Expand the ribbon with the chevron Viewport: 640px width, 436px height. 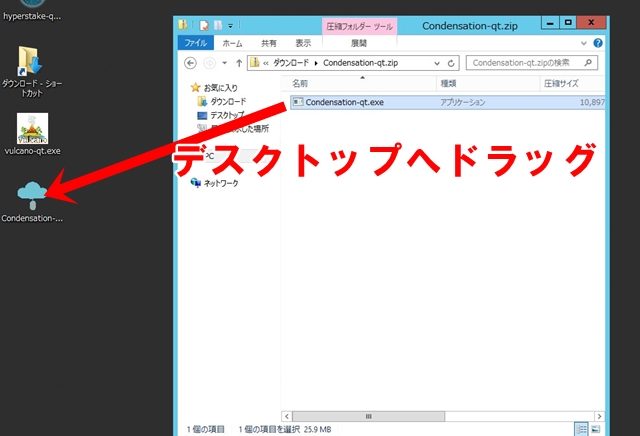[584, 43]
